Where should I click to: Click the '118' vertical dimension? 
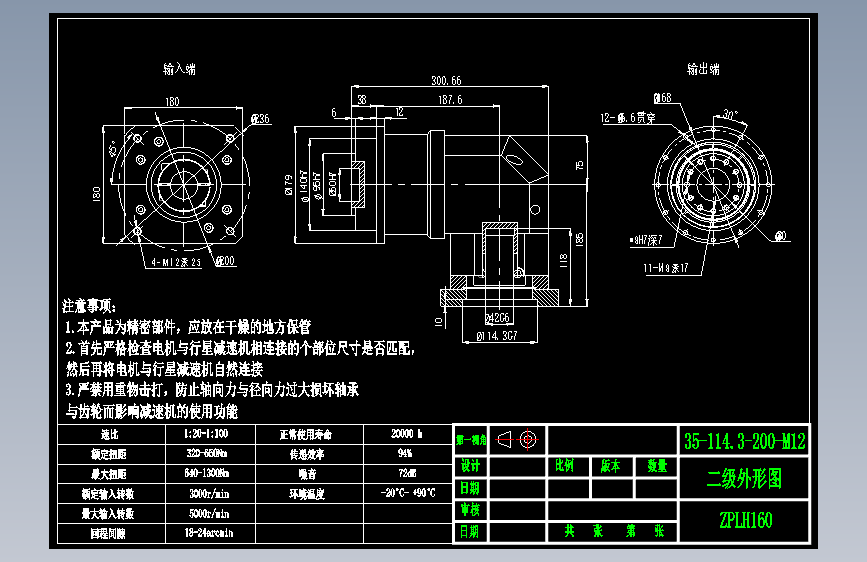[563, 261]
